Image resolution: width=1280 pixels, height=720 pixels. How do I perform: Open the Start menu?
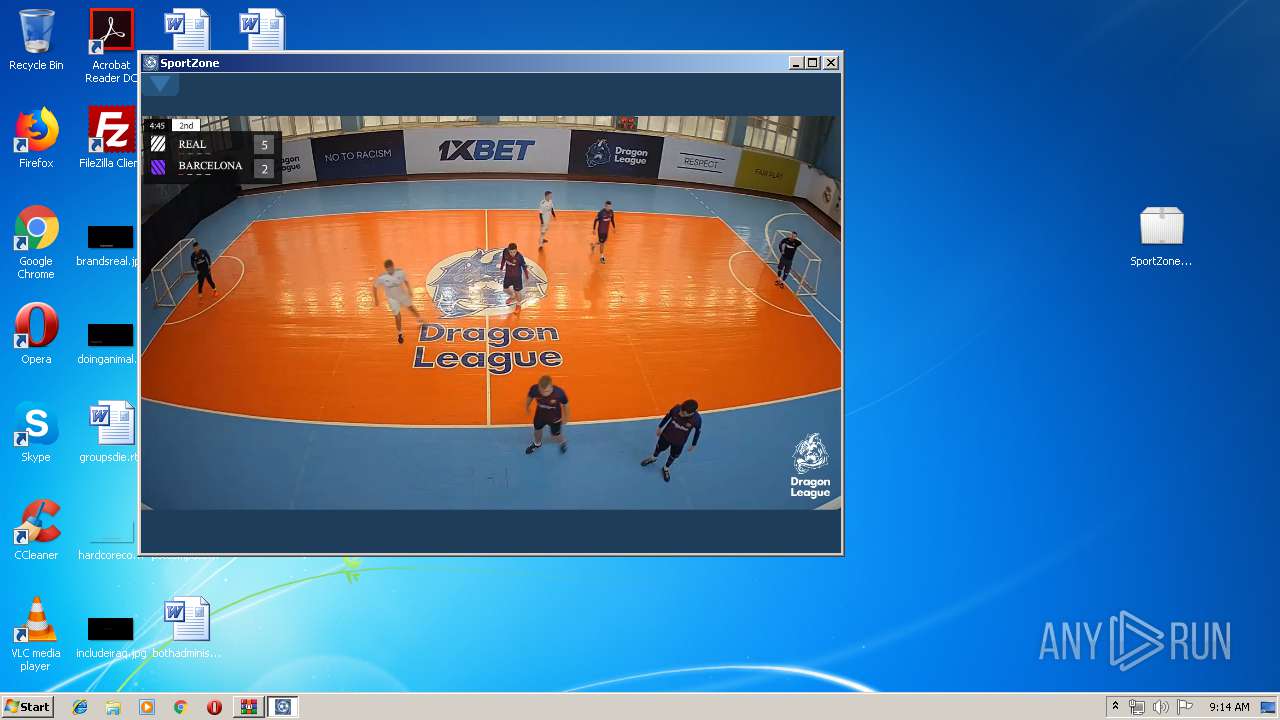coord(27,707)
